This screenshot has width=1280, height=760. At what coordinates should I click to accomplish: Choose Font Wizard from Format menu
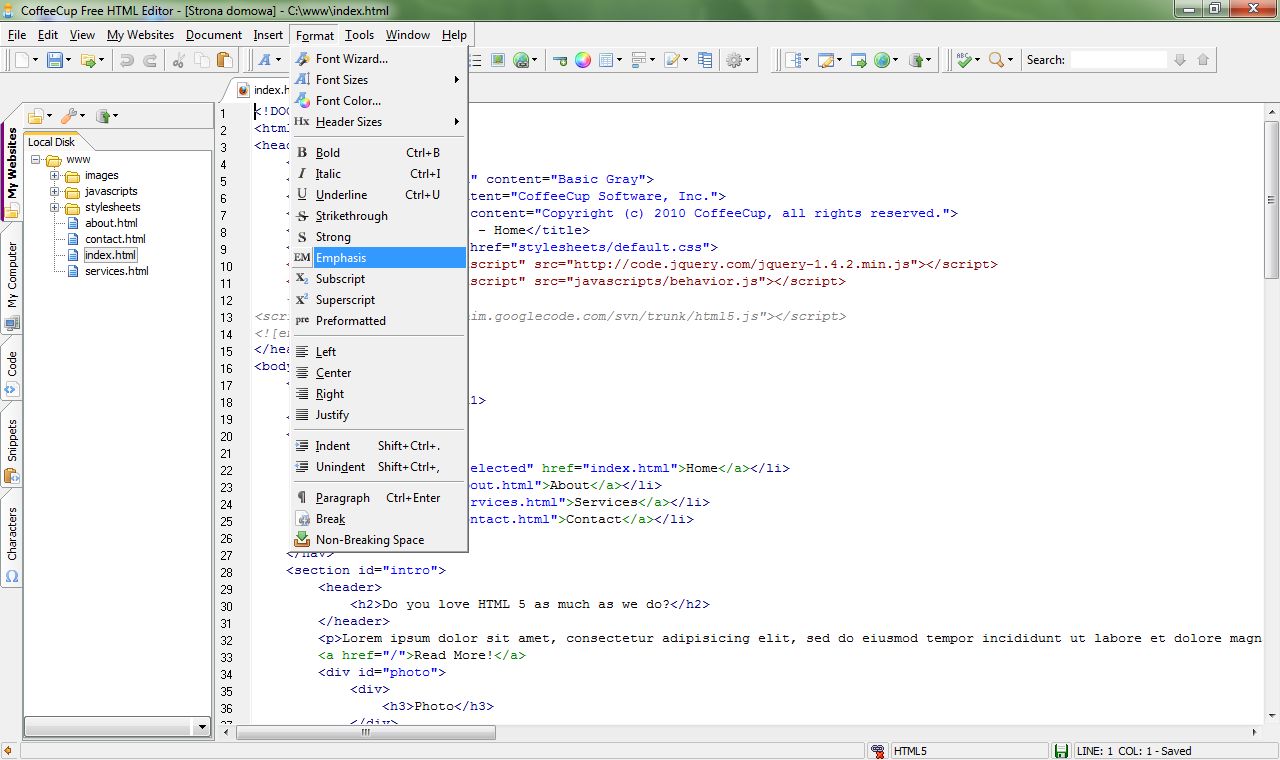(x=379, y=59)
